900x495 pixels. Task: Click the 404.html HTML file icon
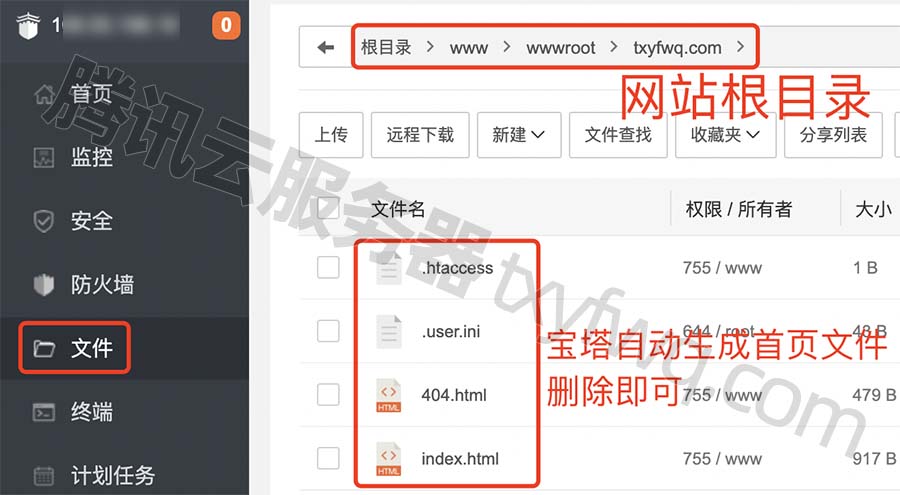click(x=389, y=395)
